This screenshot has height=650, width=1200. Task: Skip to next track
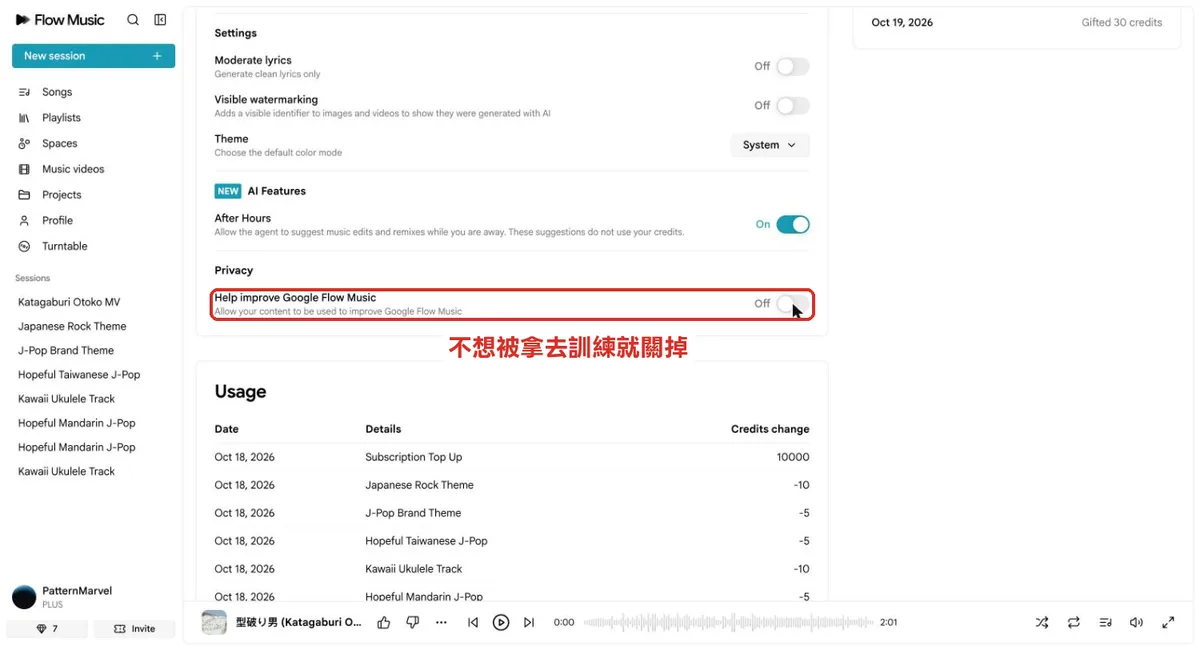[530, 622]
